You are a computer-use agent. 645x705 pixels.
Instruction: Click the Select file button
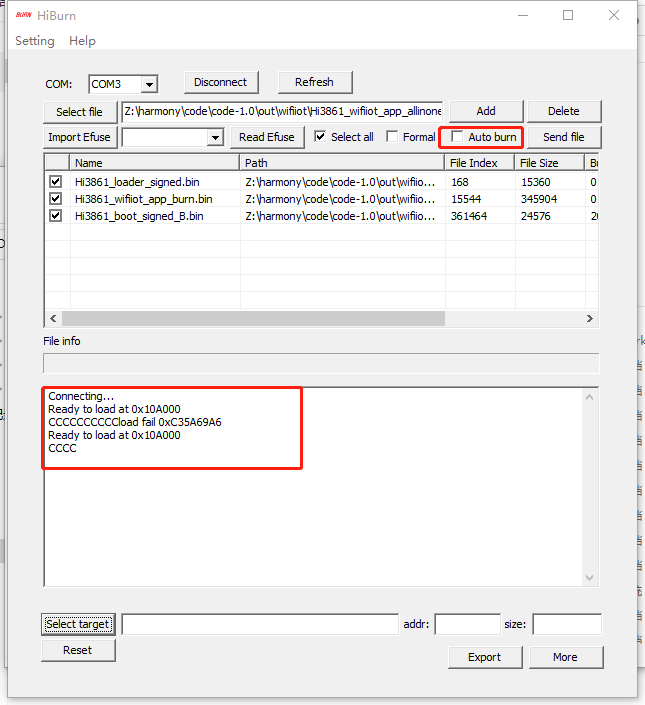tap(80, 112)
